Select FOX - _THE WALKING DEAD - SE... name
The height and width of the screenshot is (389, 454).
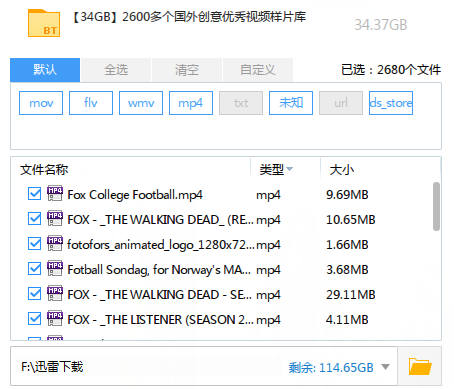pyautogui.click(x=160, y=295)
